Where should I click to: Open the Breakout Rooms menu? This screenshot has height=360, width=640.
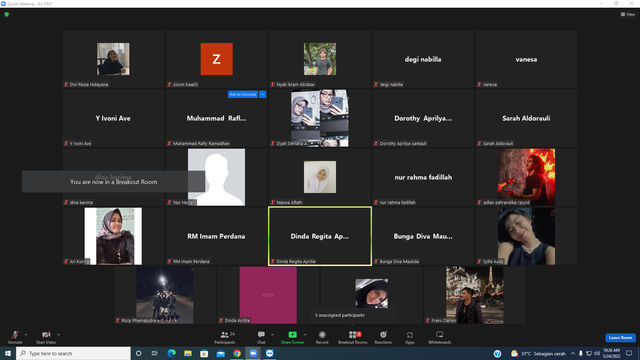point(353,337)
